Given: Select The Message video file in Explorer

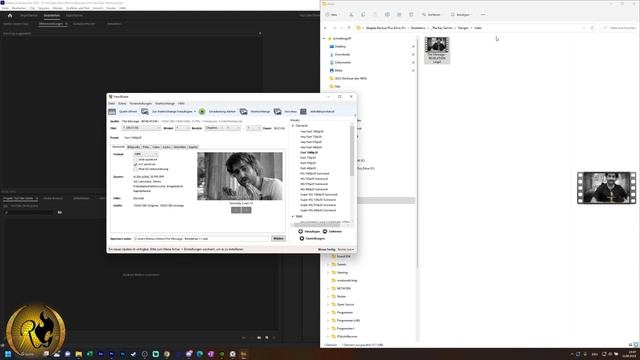Looking at the screenshot, I should click(437, 50).
